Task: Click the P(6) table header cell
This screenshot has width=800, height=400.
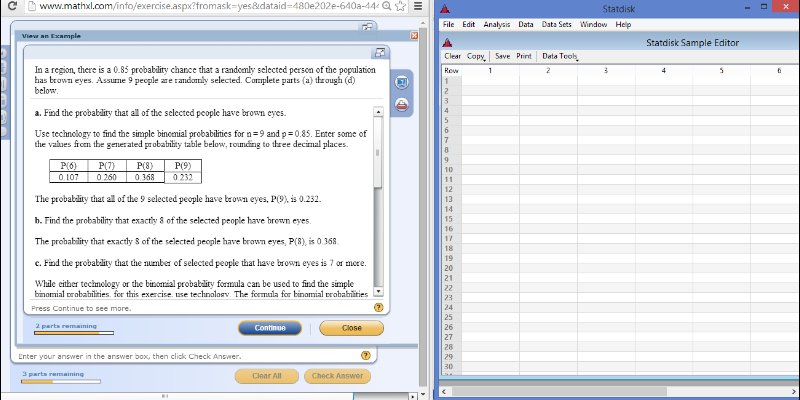Action: (x=68, y=166)
